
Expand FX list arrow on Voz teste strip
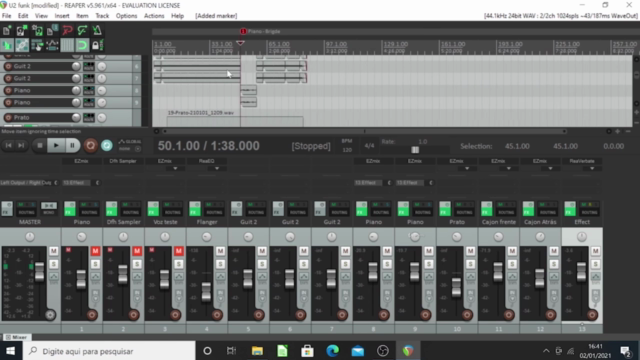click(x=175, y=169)
